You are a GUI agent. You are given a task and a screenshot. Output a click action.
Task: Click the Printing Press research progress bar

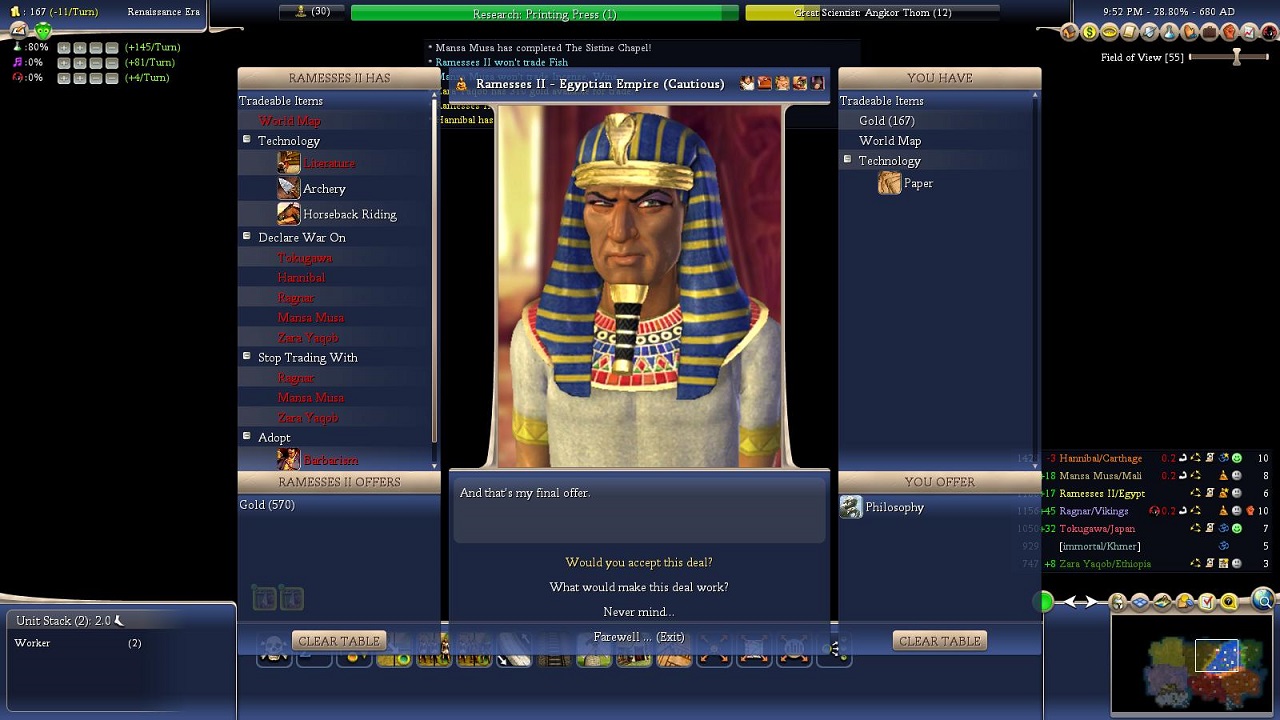tap(545, 13)
